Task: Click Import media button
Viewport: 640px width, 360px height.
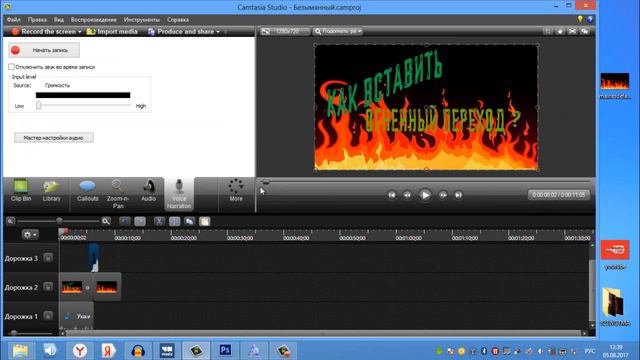Action: [x=112, y=31]
